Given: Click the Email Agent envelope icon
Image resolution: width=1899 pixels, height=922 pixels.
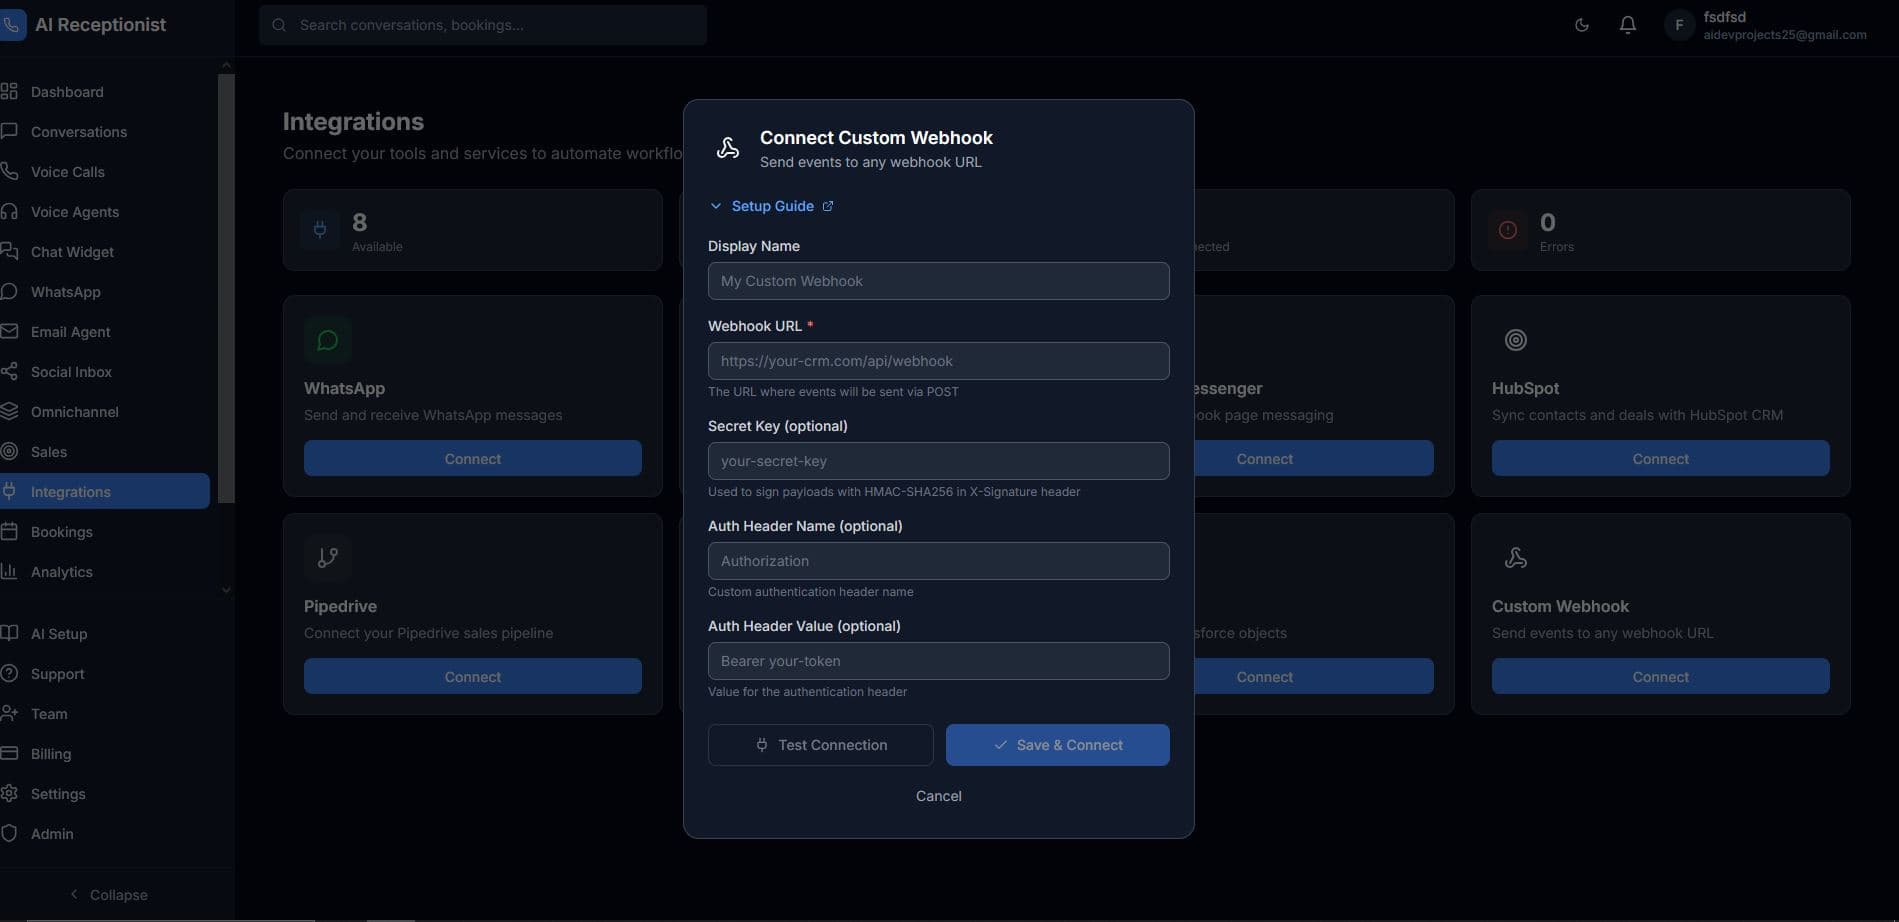Looking at the screenshot, I should pyautogui.click(x=11, y=331).
